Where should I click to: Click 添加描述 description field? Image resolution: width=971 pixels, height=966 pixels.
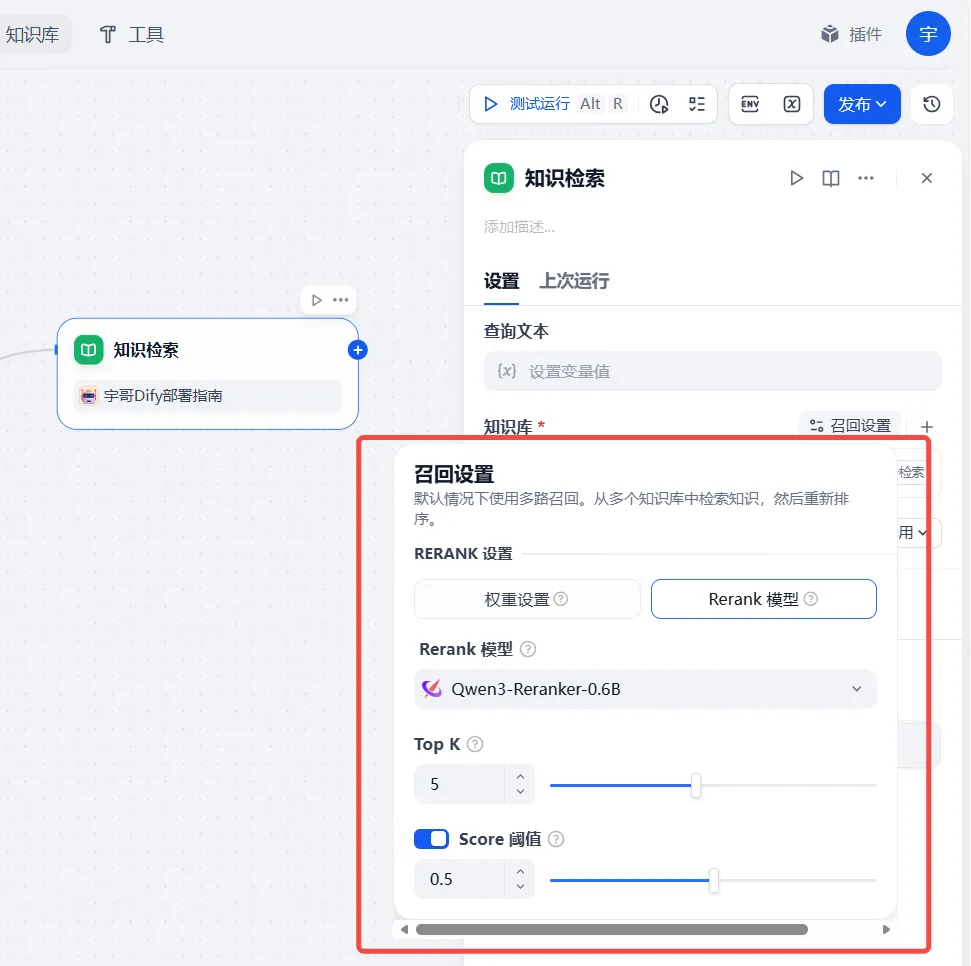tap(519, 227)
